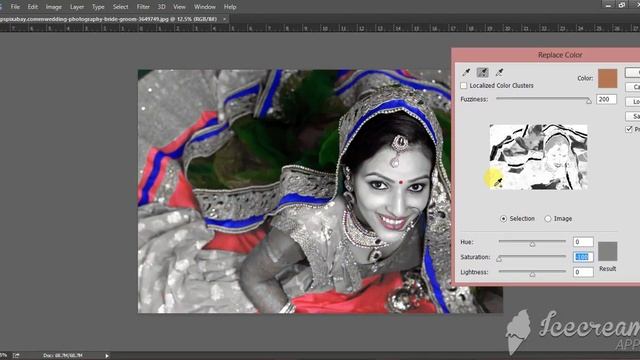Image resolution: width=640 pixels, height=360 pixels.
Task: Click the Fuzziness slider handle
Action: click(589, 101)
